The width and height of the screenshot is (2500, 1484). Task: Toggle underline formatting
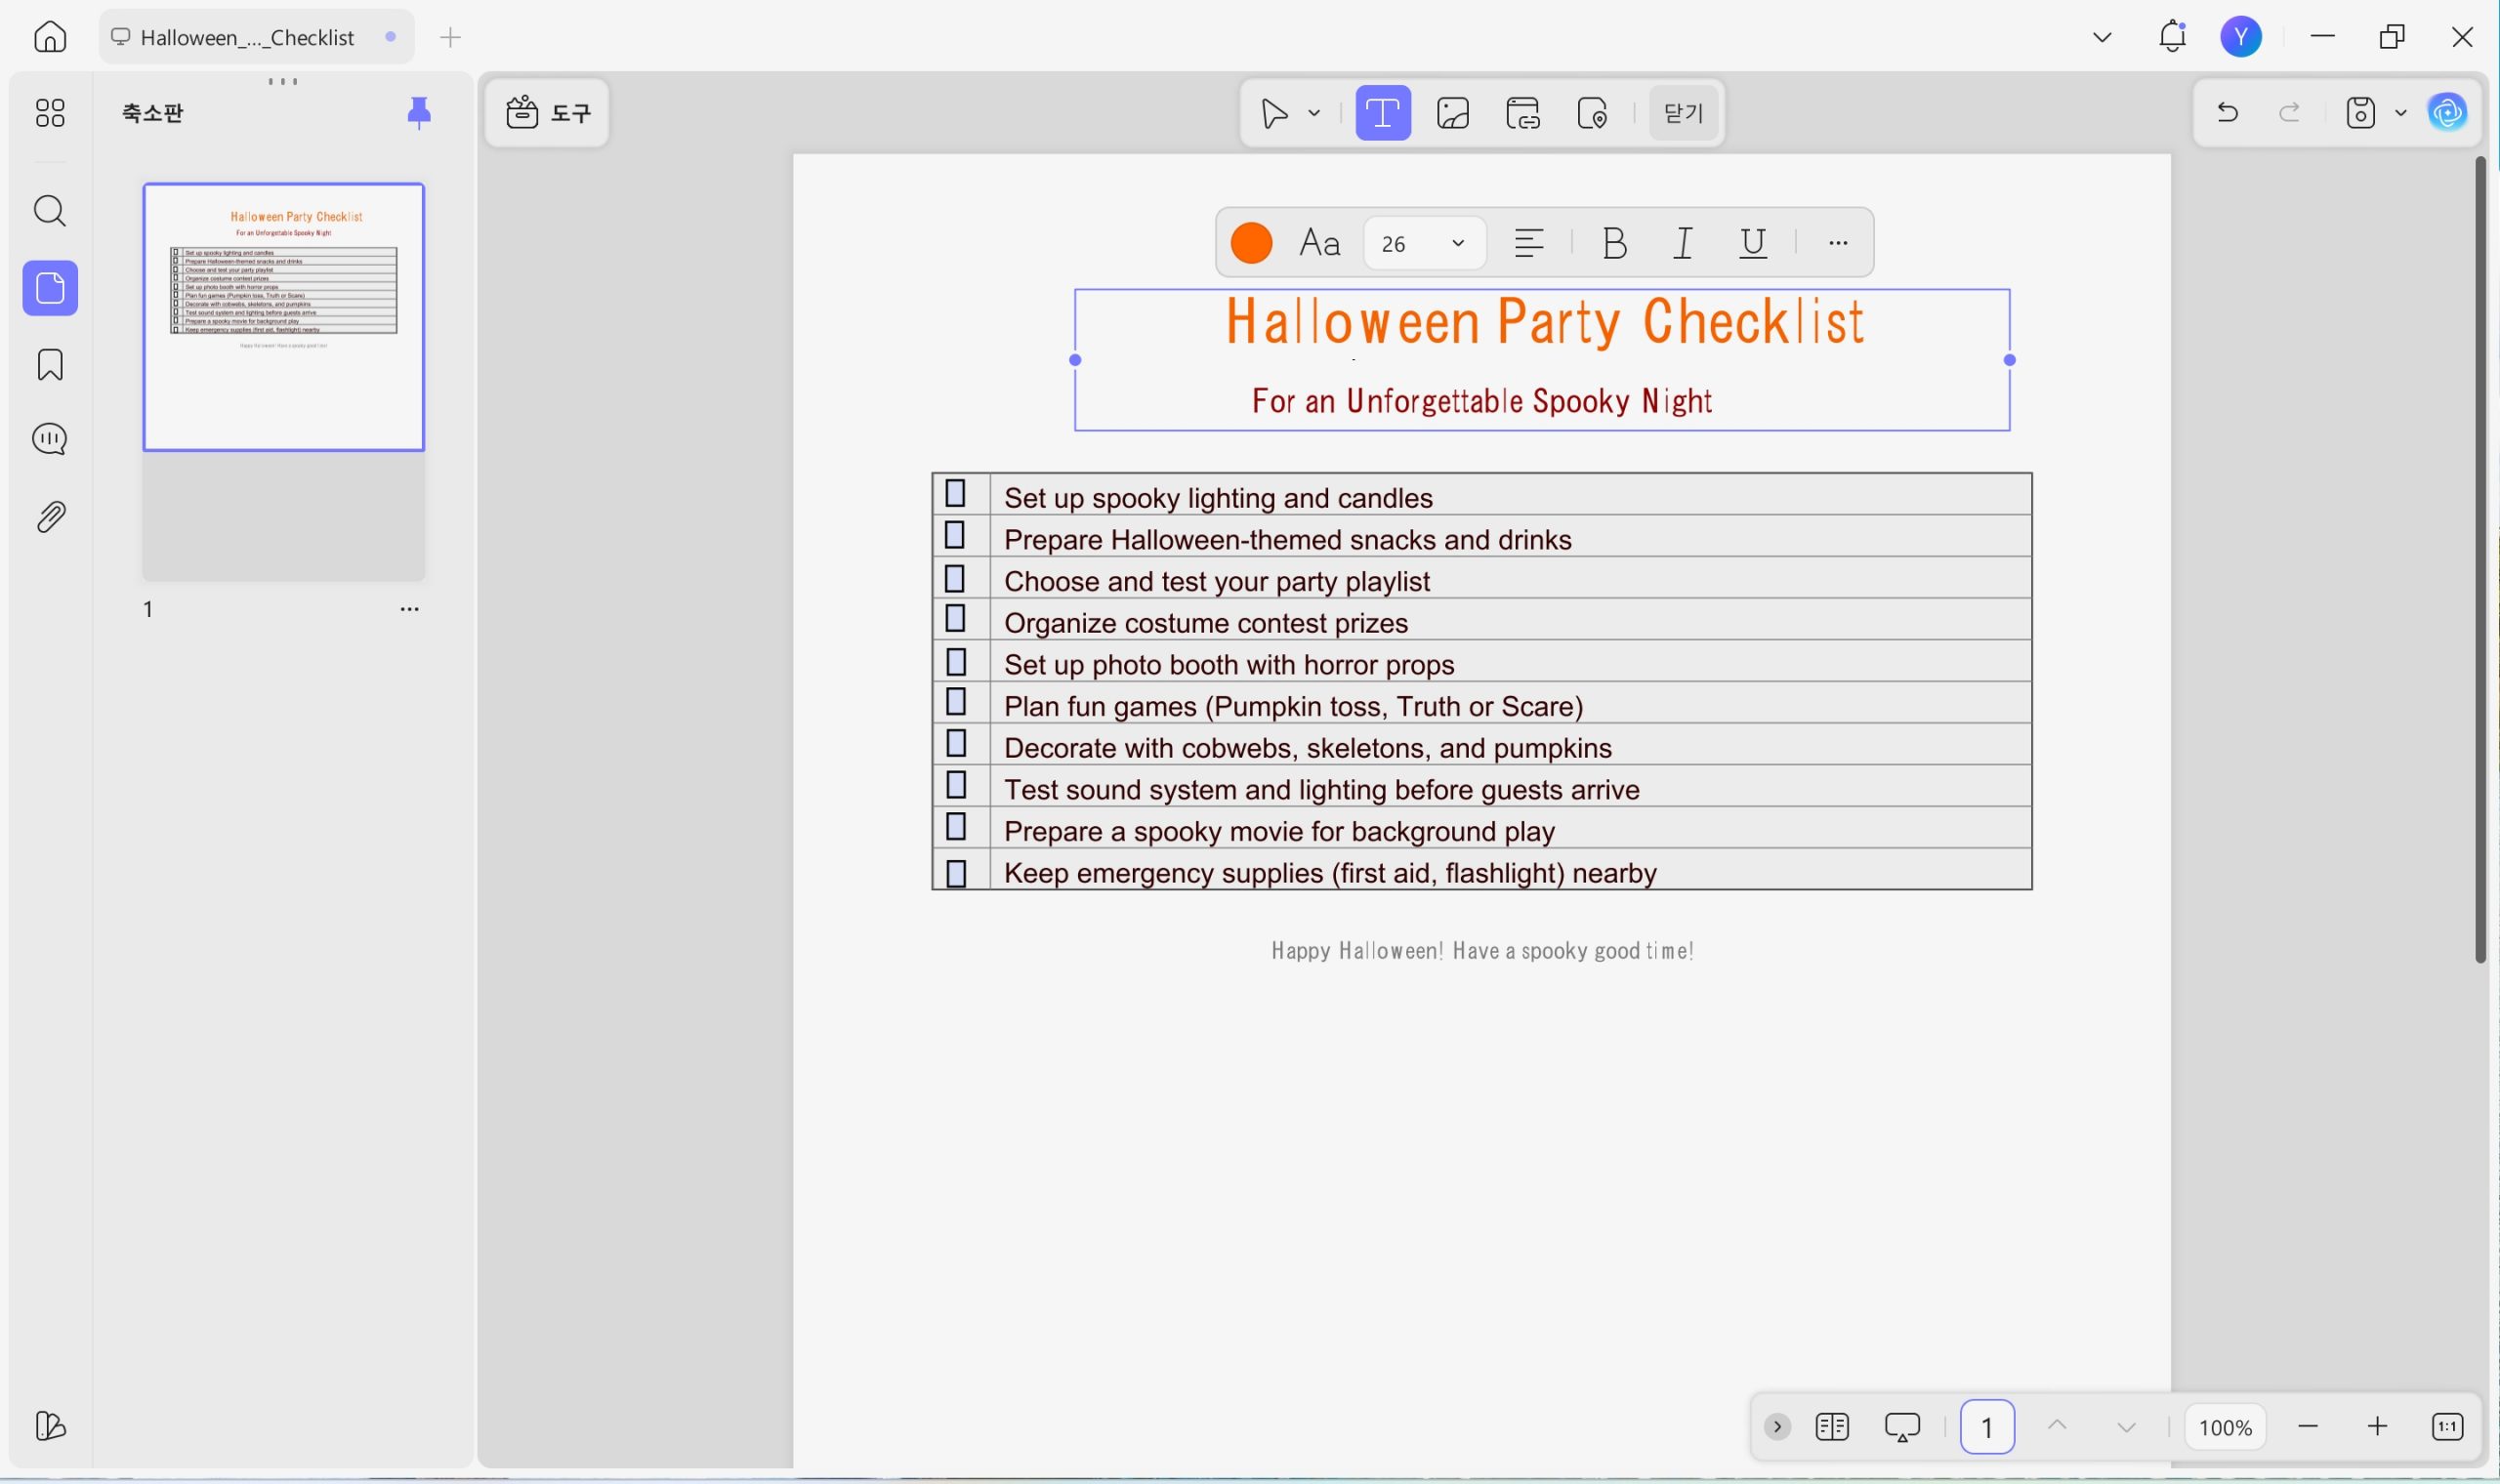(1752, 243)
